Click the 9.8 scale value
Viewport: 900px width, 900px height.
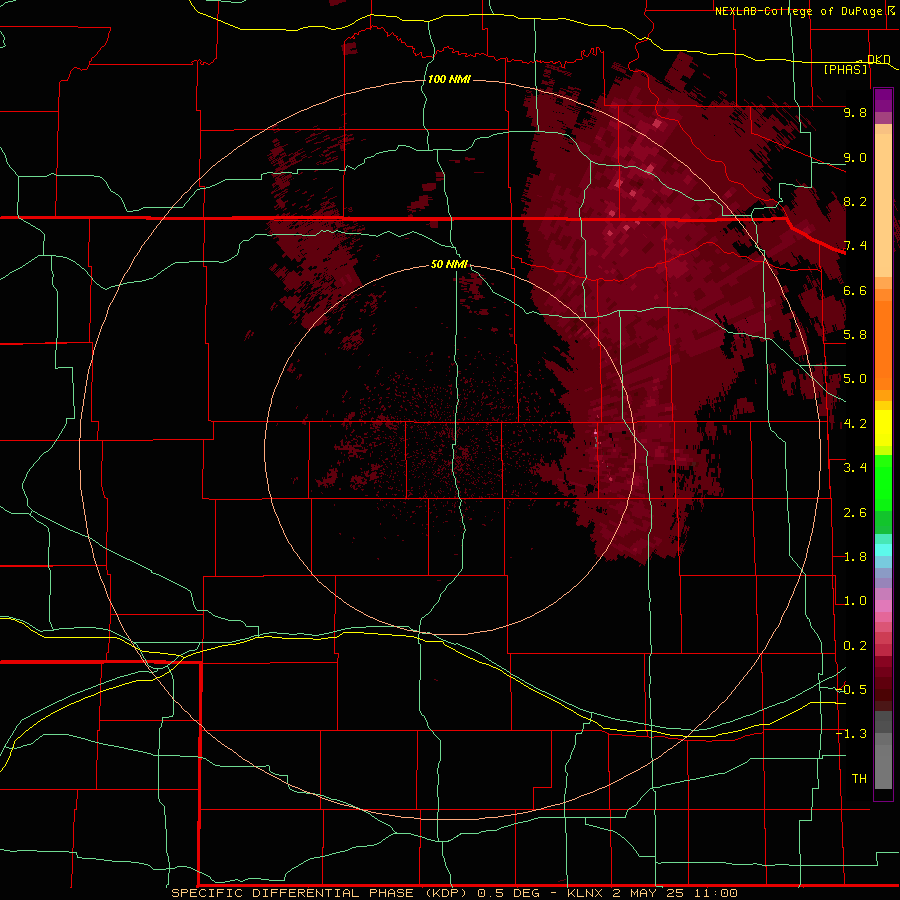(855, 112)
